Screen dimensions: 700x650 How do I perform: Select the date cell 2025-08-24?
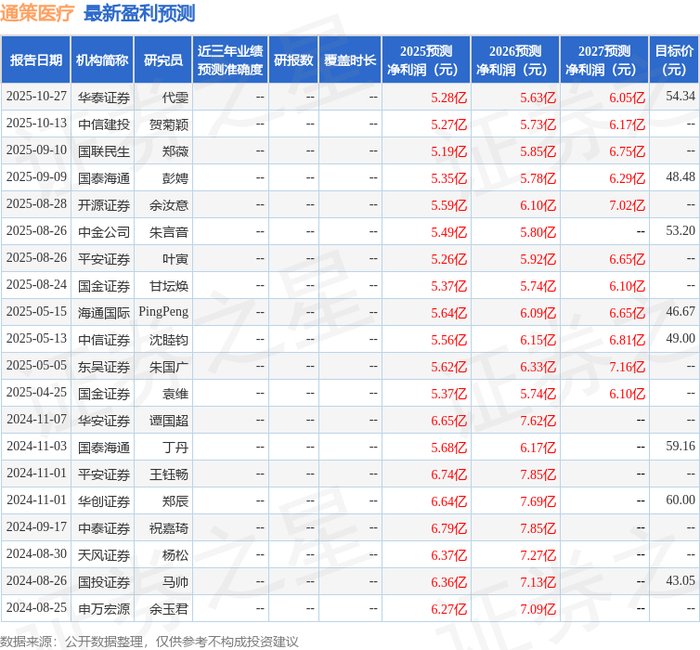36,285
